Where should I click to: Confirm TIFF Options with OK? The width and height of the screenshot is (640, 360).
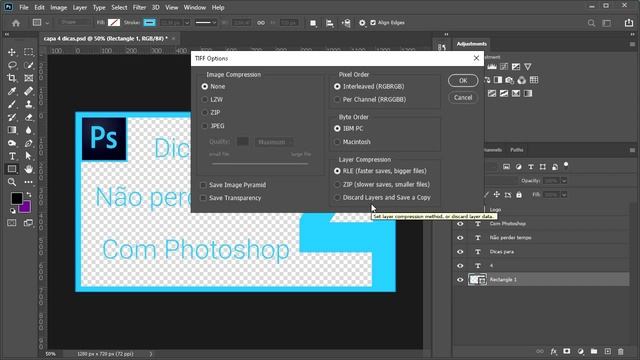click(x=463, y=80)
